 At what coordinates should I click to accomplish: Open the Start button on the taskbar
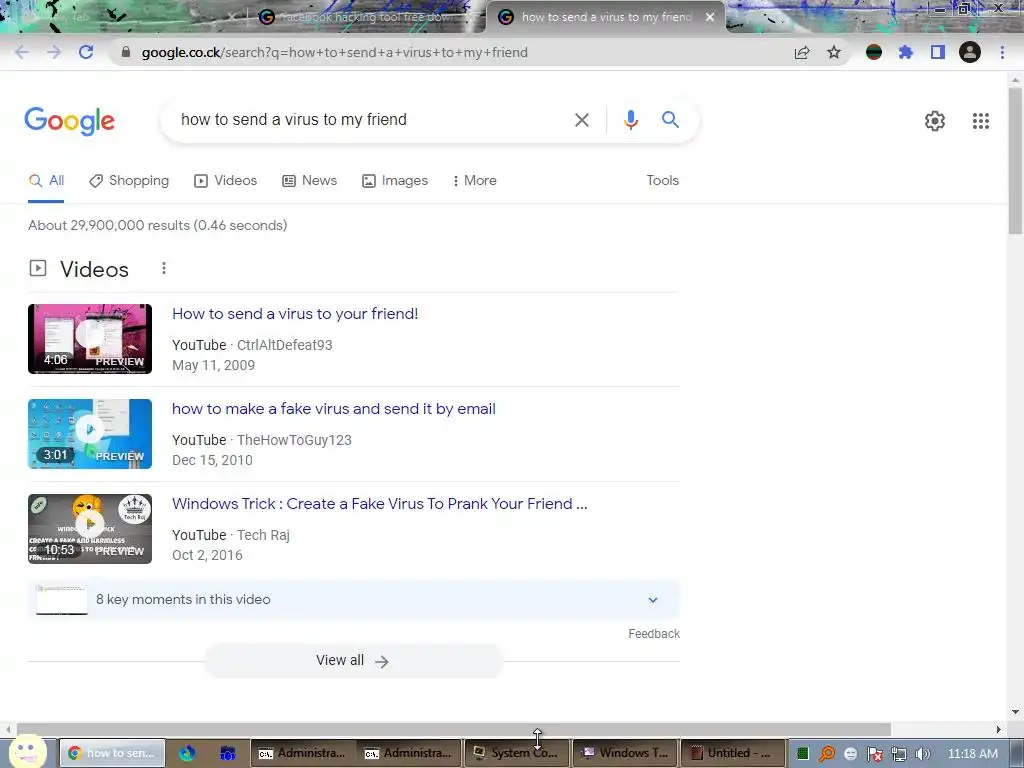point(27,752)
